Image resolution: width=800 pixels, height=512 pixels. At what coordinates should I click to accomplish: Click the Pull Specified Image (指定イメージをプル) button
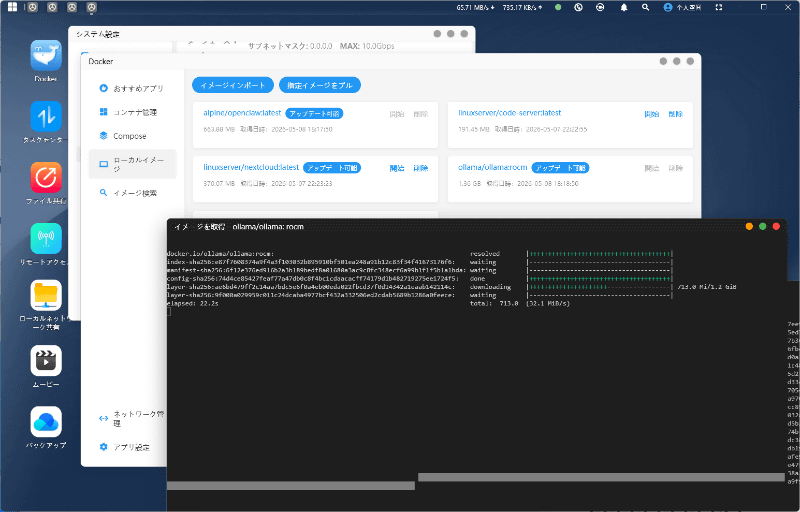click(320, 85)
